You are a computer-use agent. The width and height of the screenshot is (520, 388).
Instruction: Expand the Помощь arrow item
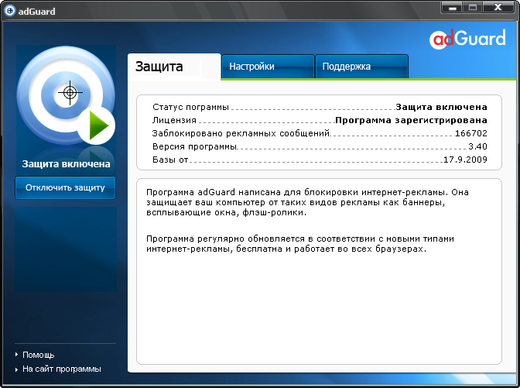[16, 355]
